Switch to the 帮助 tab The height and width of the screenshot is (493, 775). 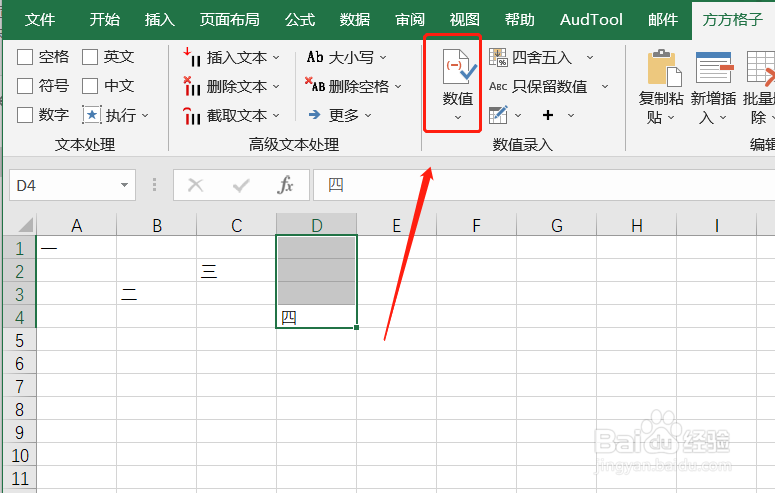519,20
